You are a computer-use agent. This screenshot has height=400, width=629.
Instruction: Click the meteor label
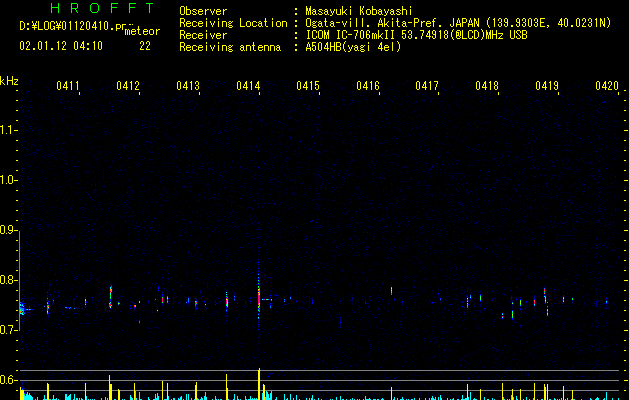(x=142, y=31)
